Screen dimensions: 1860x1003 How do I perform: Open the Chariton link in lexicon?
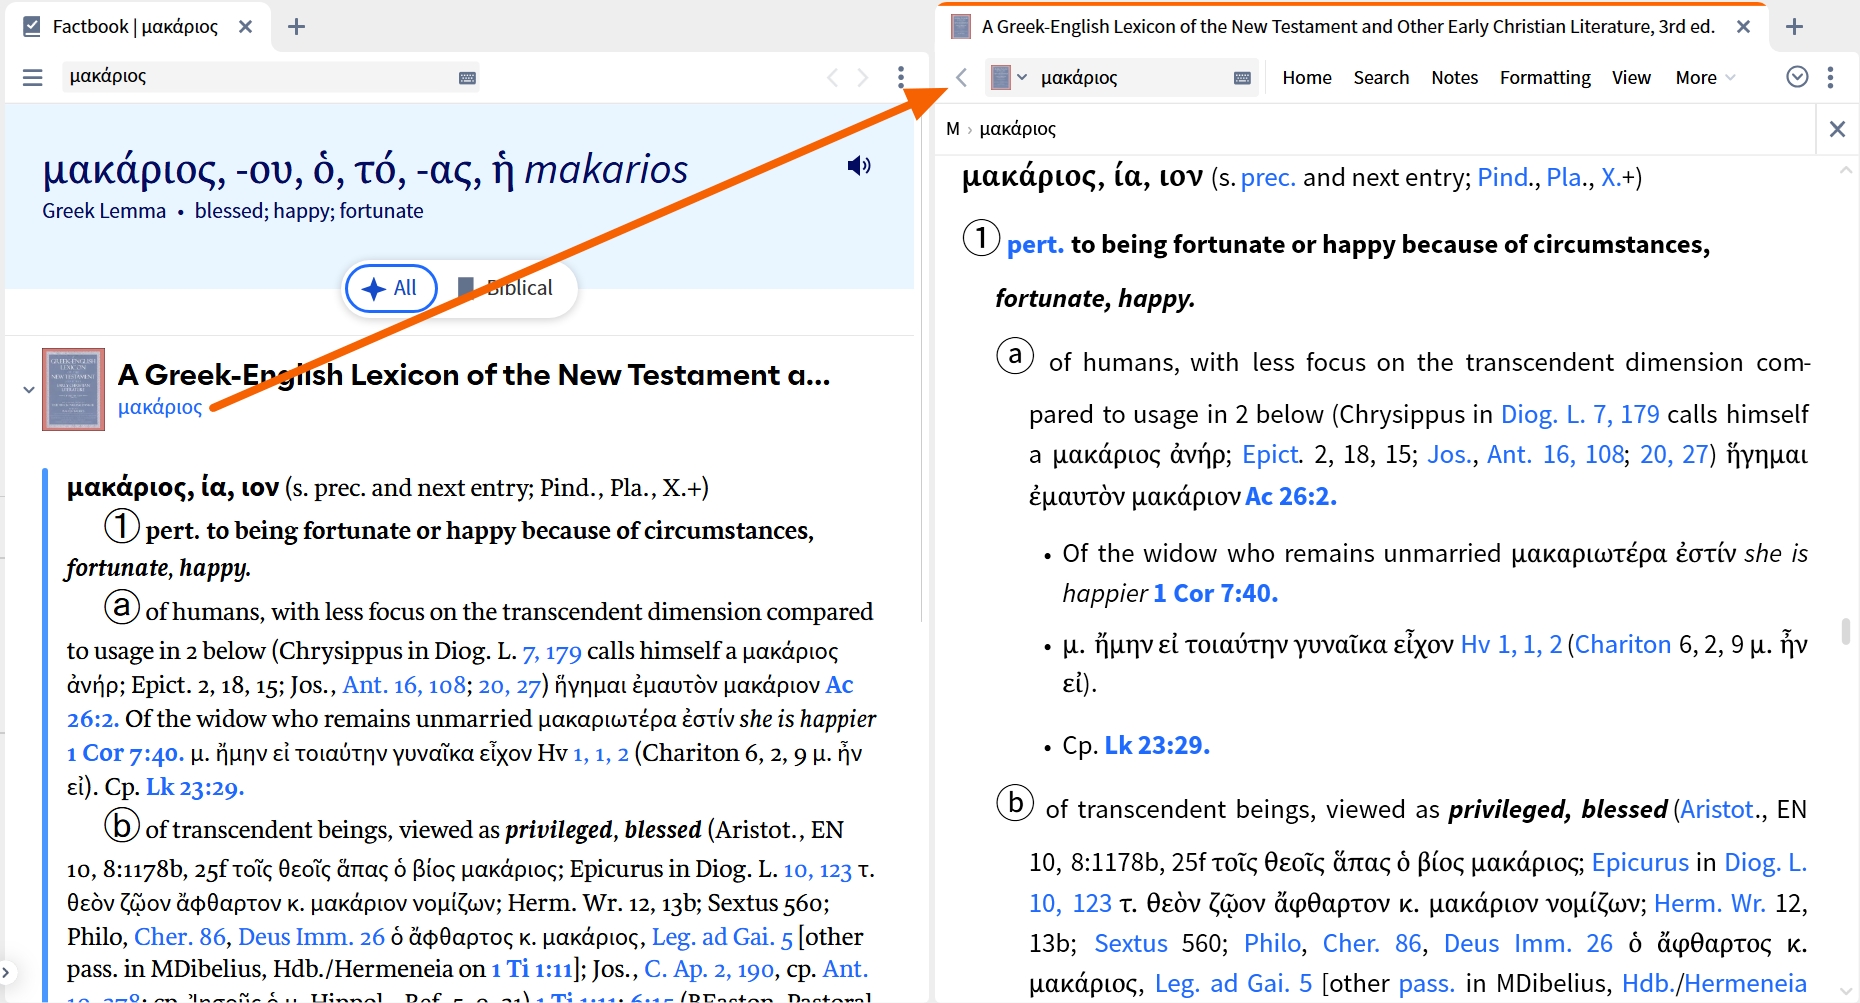click(x=1623, y=645)
